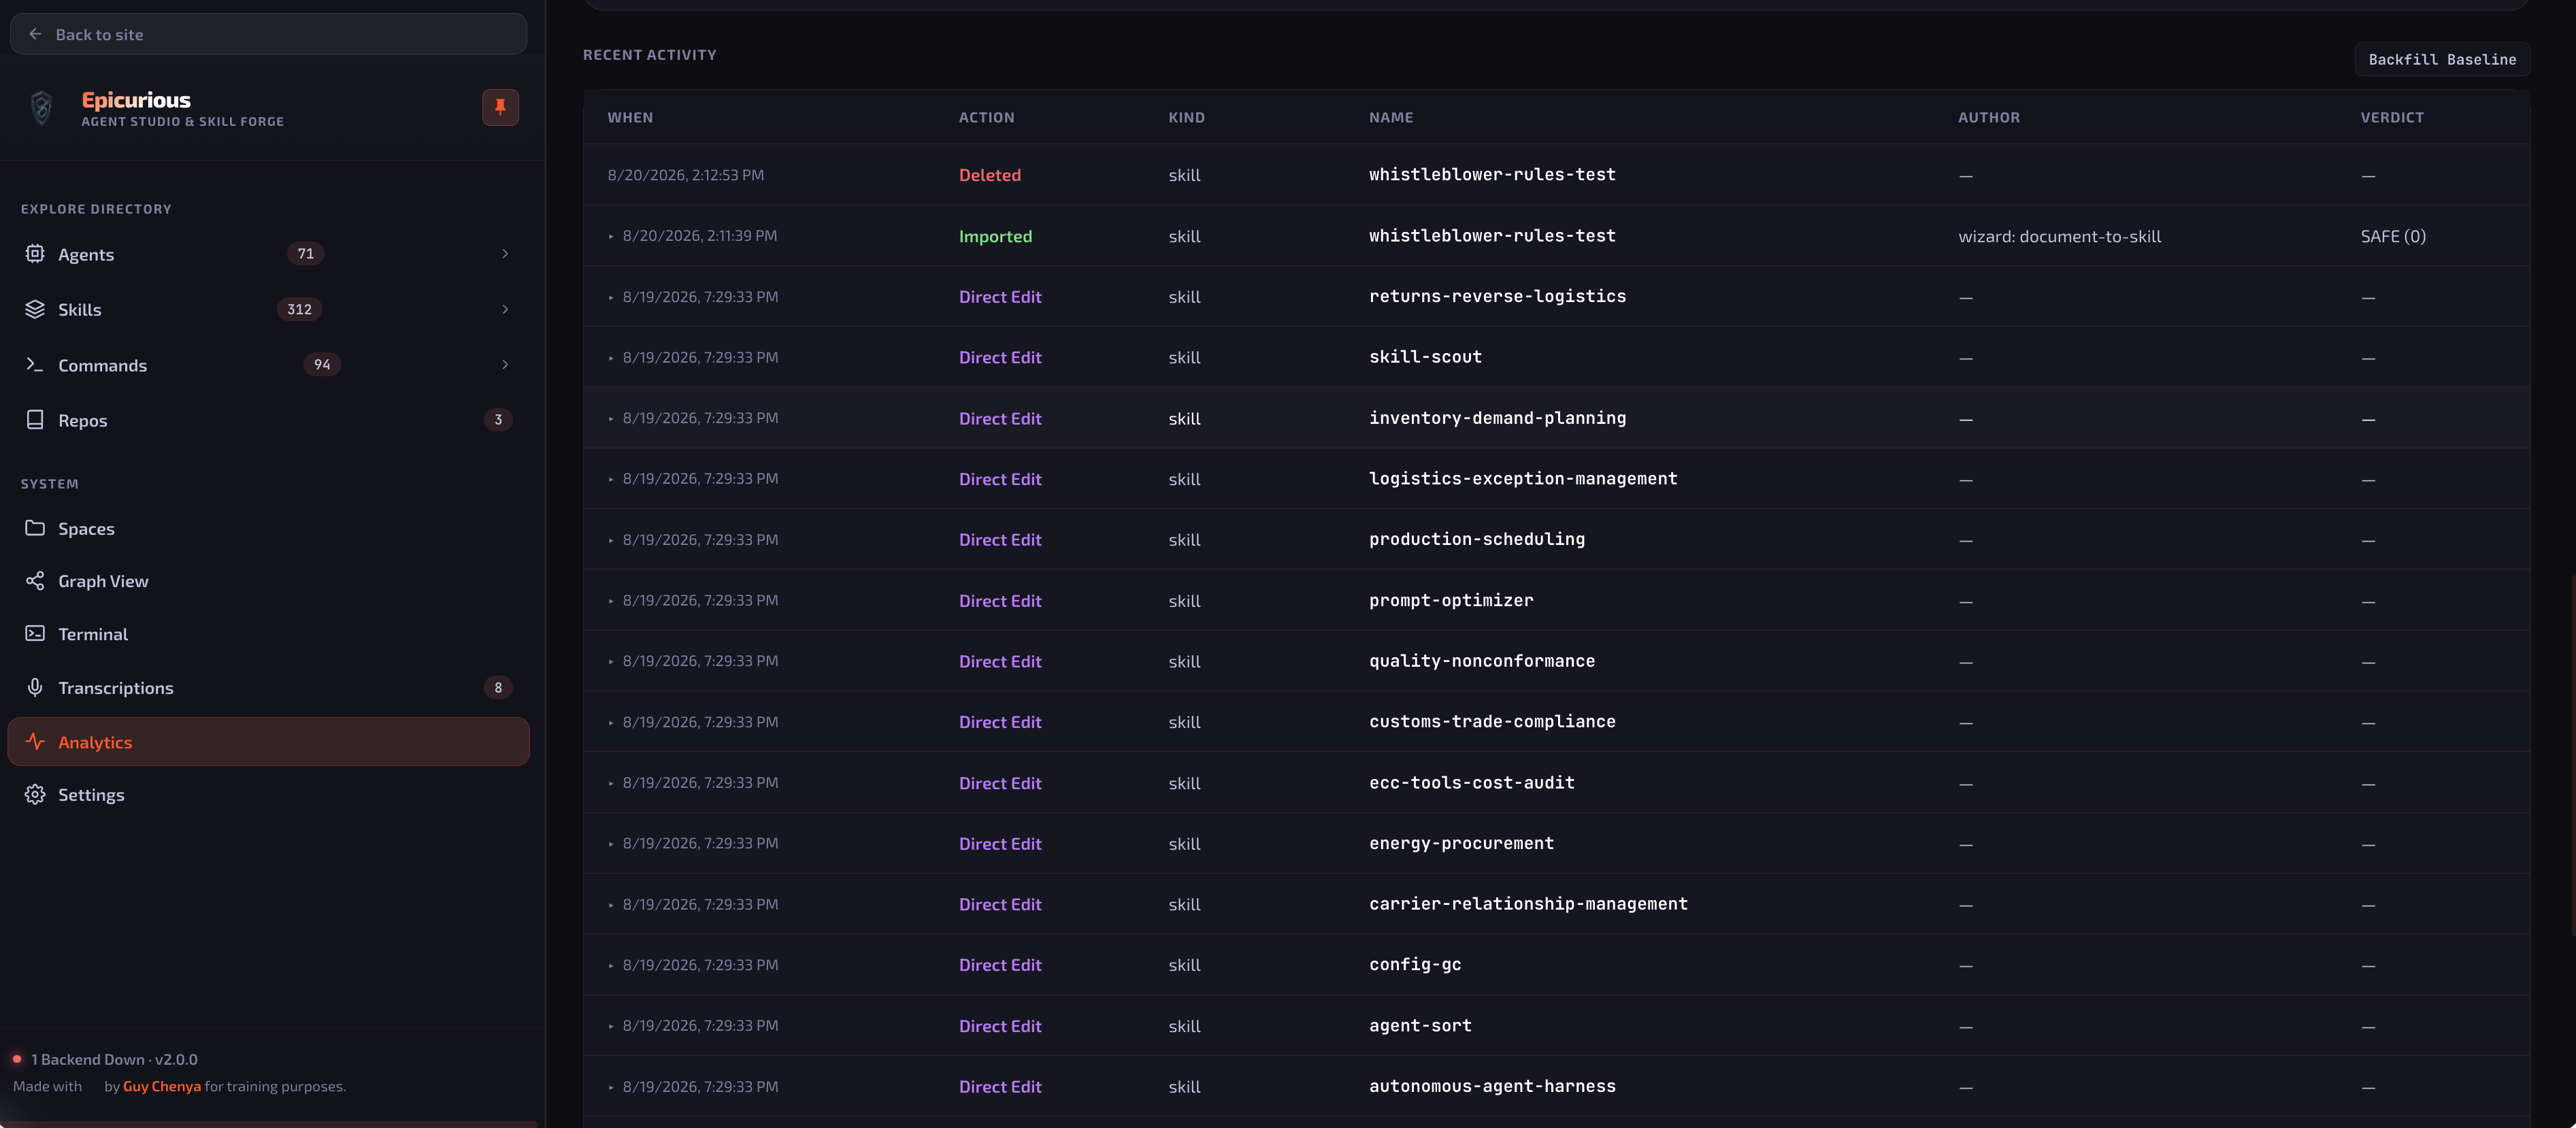Click the Imported action label
Image resolution: width=2576 pixels, height=1128 pixels.
click(x=995, y=236)
